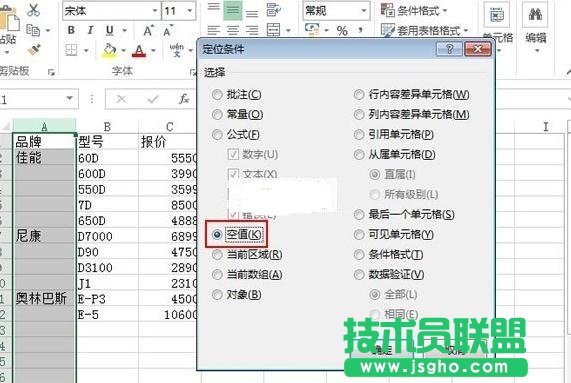Select the 公式(F) radio option
Image resolution: width=571 pixels, height=383 pixels.
[x=236, y=135]
